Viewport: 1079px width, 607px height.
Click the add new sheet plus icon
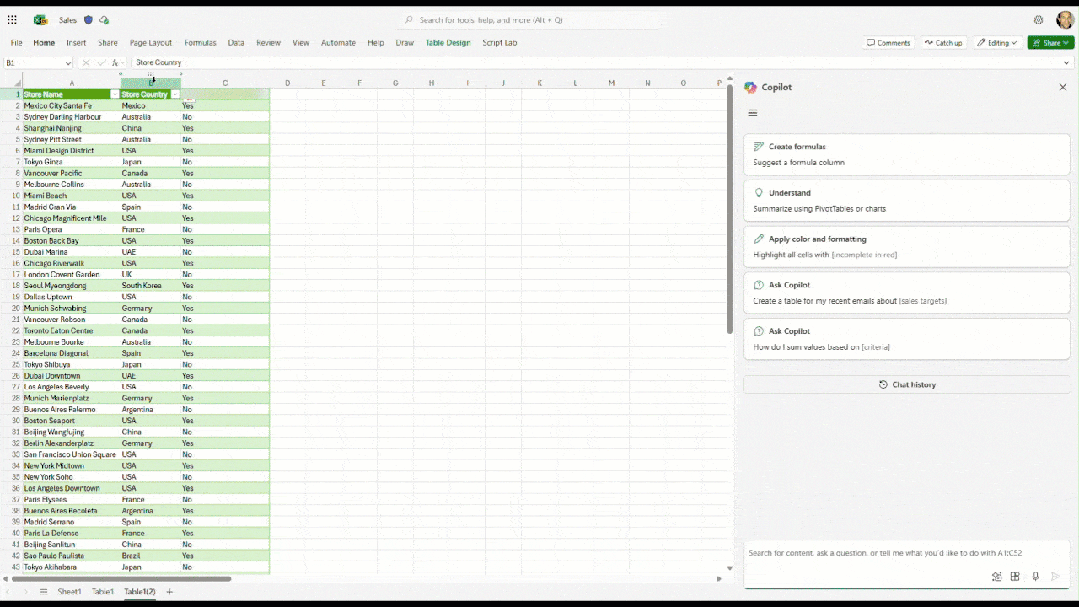point(169,592)
